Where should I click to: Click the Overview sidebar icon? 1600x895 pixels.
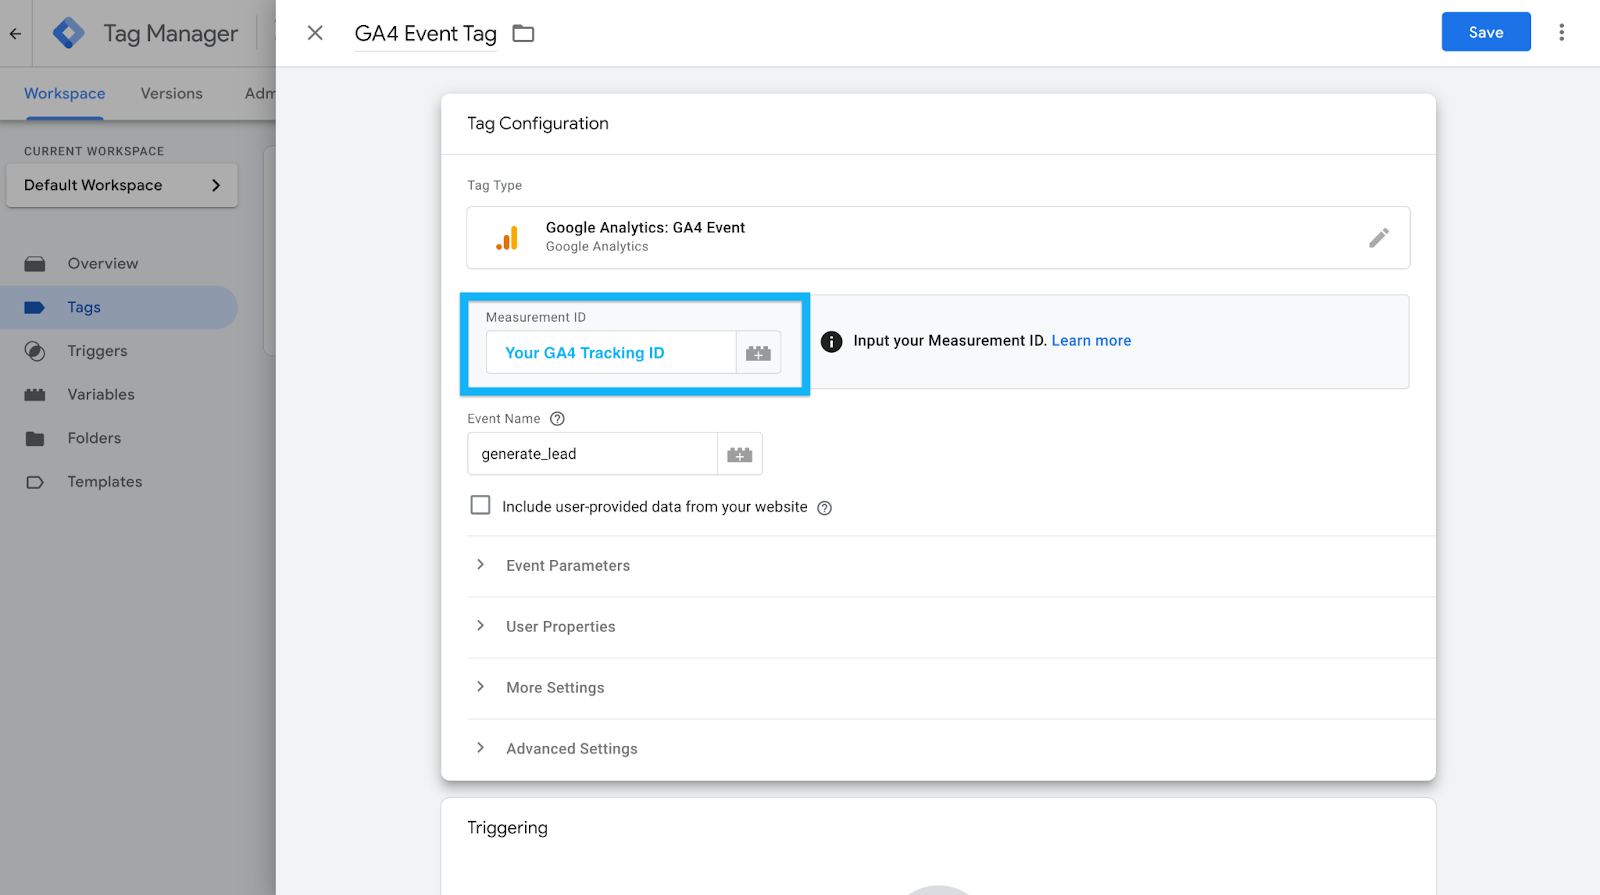35,264
